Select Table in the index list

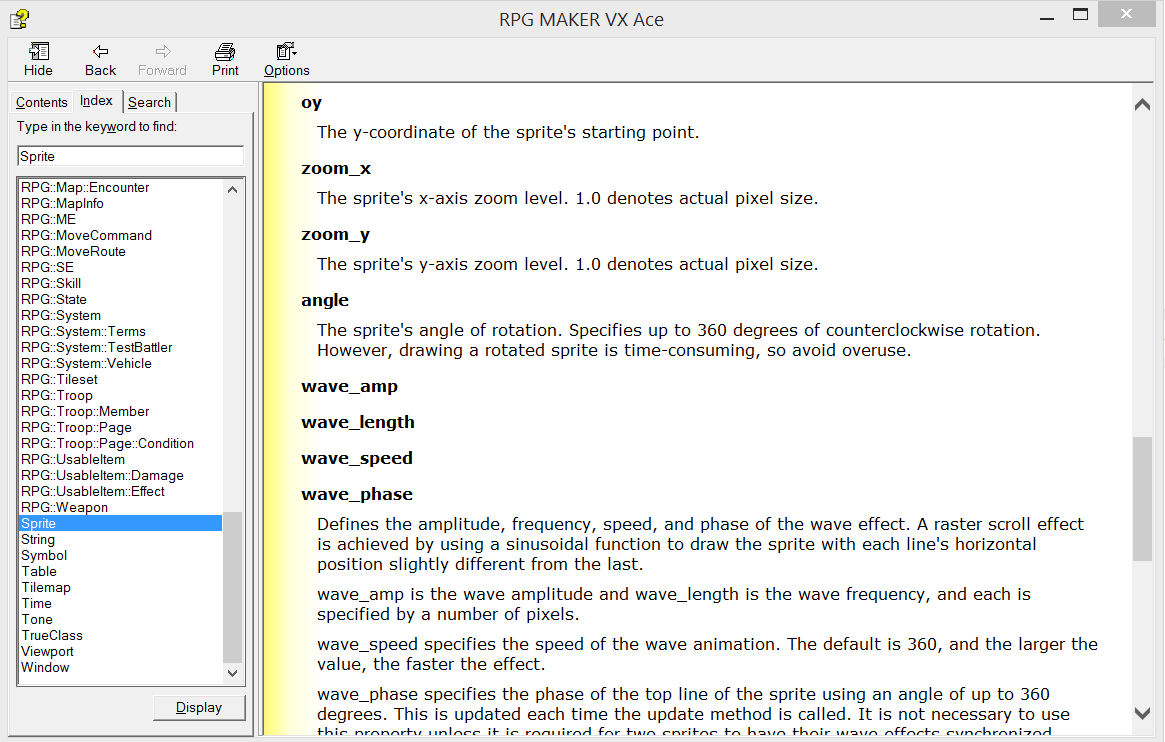pos(39,572)
